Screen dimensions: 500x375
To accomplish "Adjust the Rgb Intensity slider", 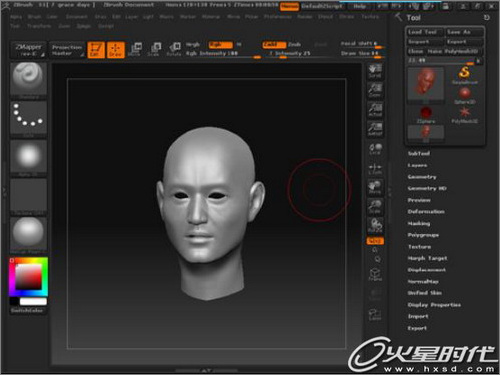I will click(223, 54).
